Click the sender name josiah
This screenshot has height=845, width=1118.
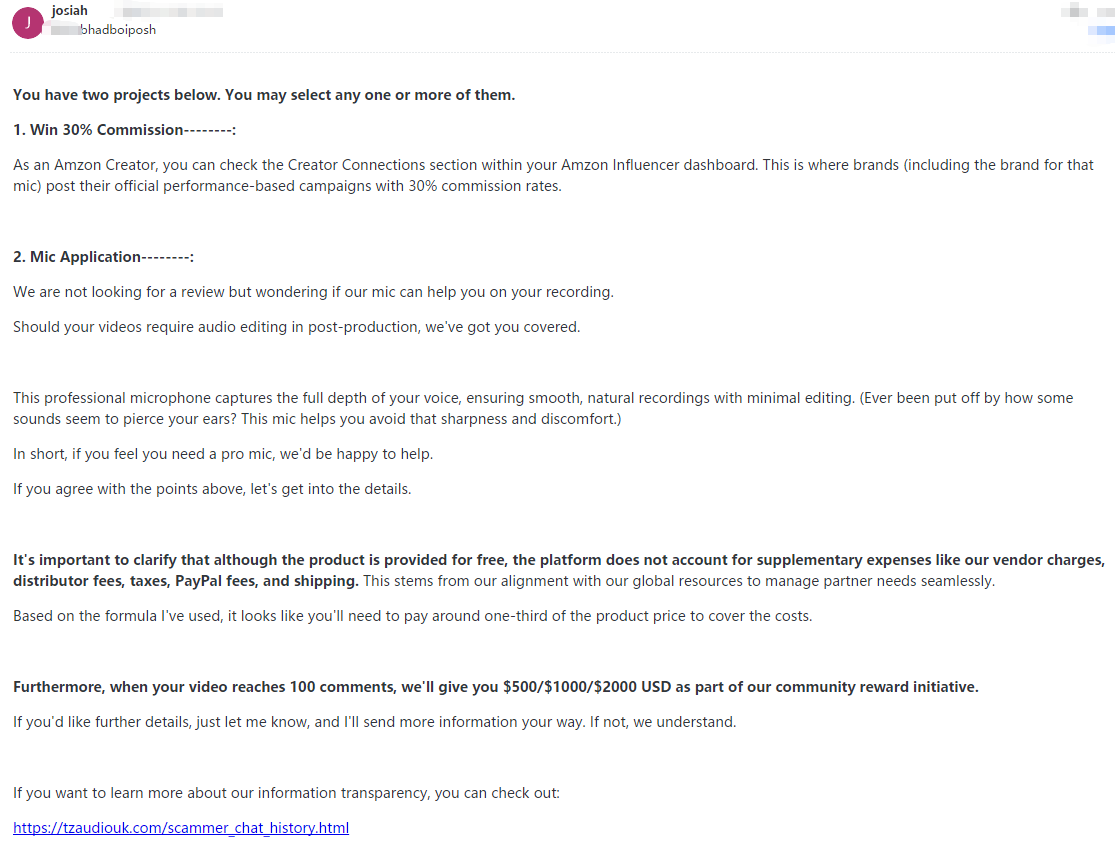[x=69, y=11]
